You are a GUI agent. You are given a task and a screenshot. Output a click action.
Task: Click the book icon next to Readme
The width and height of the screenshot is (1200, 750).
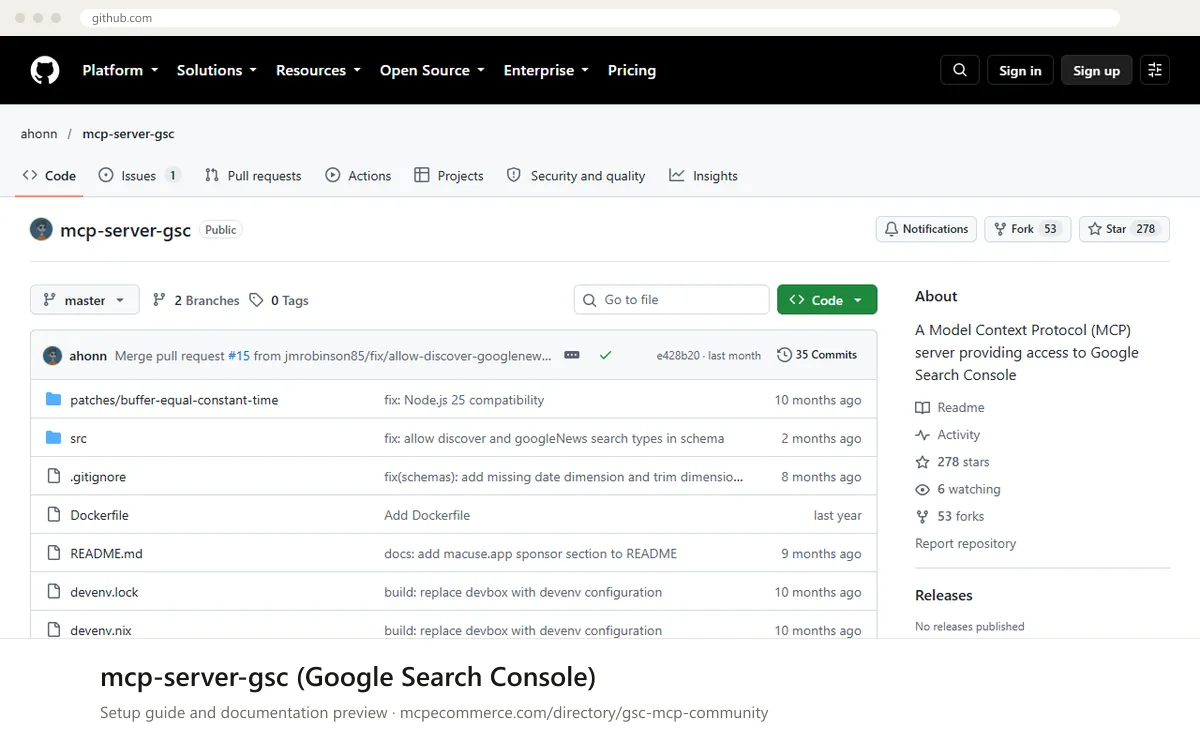pos(923,407)
